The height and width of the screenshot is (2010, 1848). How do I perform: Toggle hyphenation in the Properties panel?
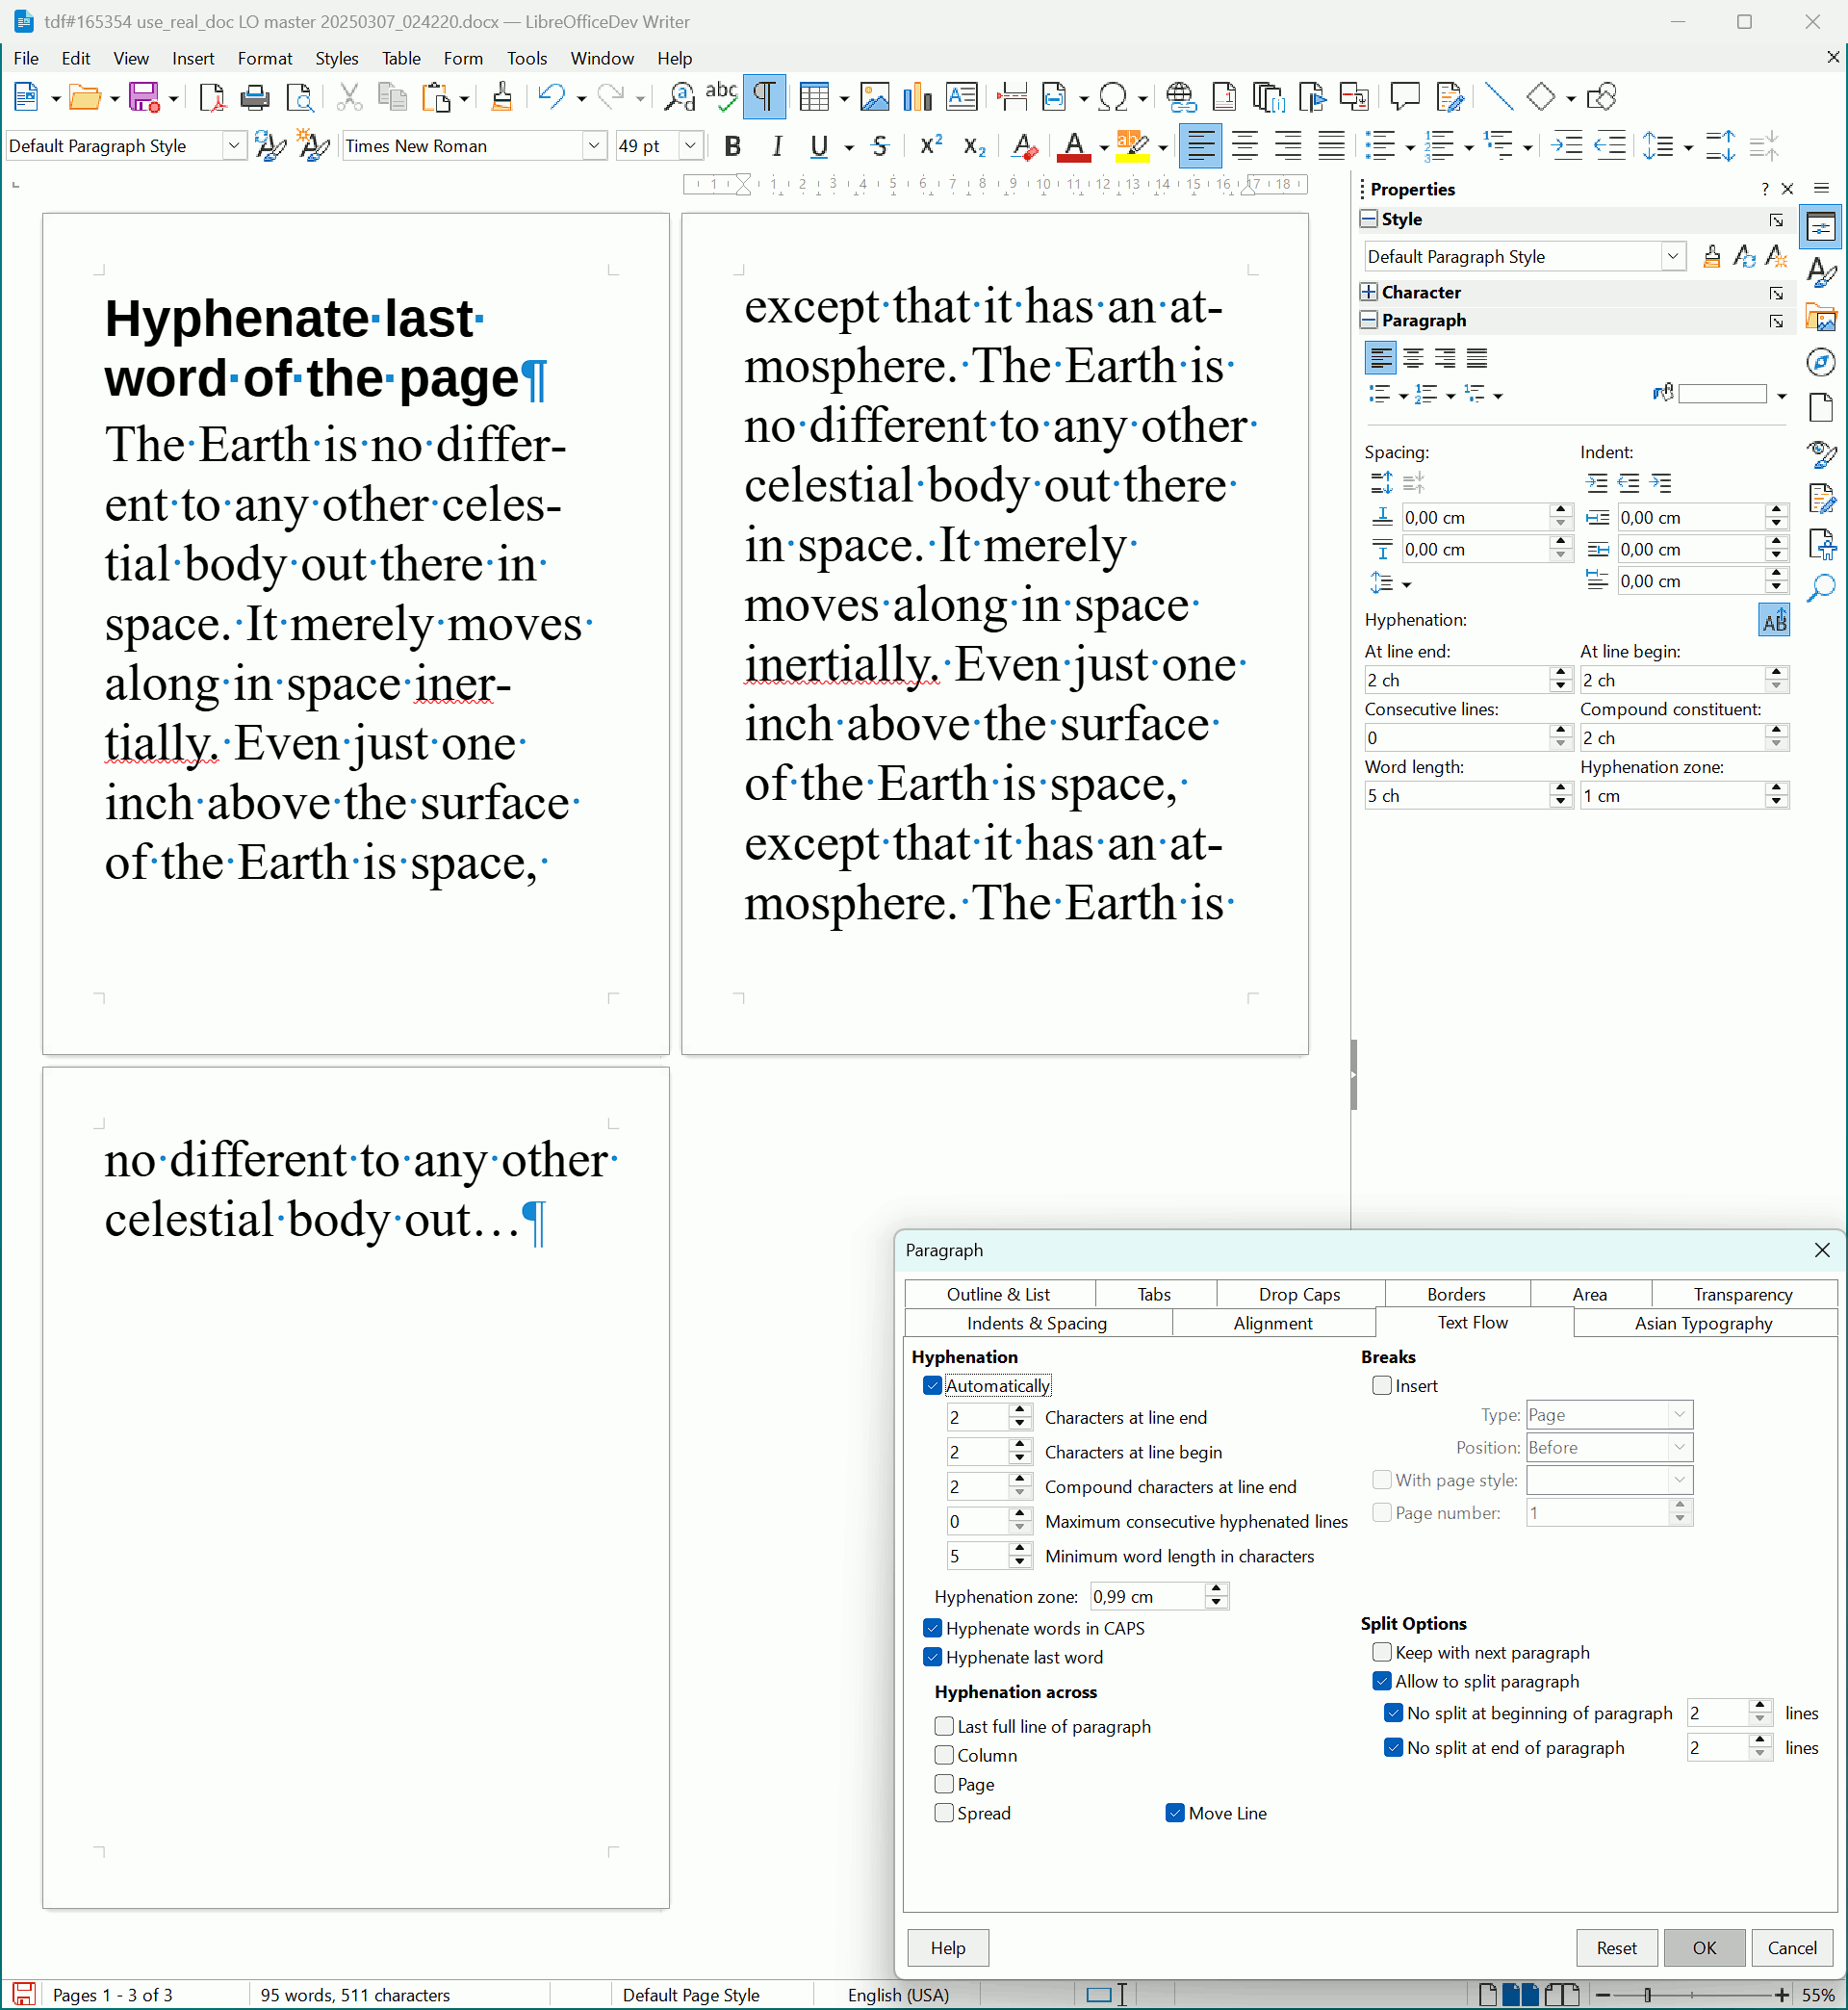[x=1773, y=620]
